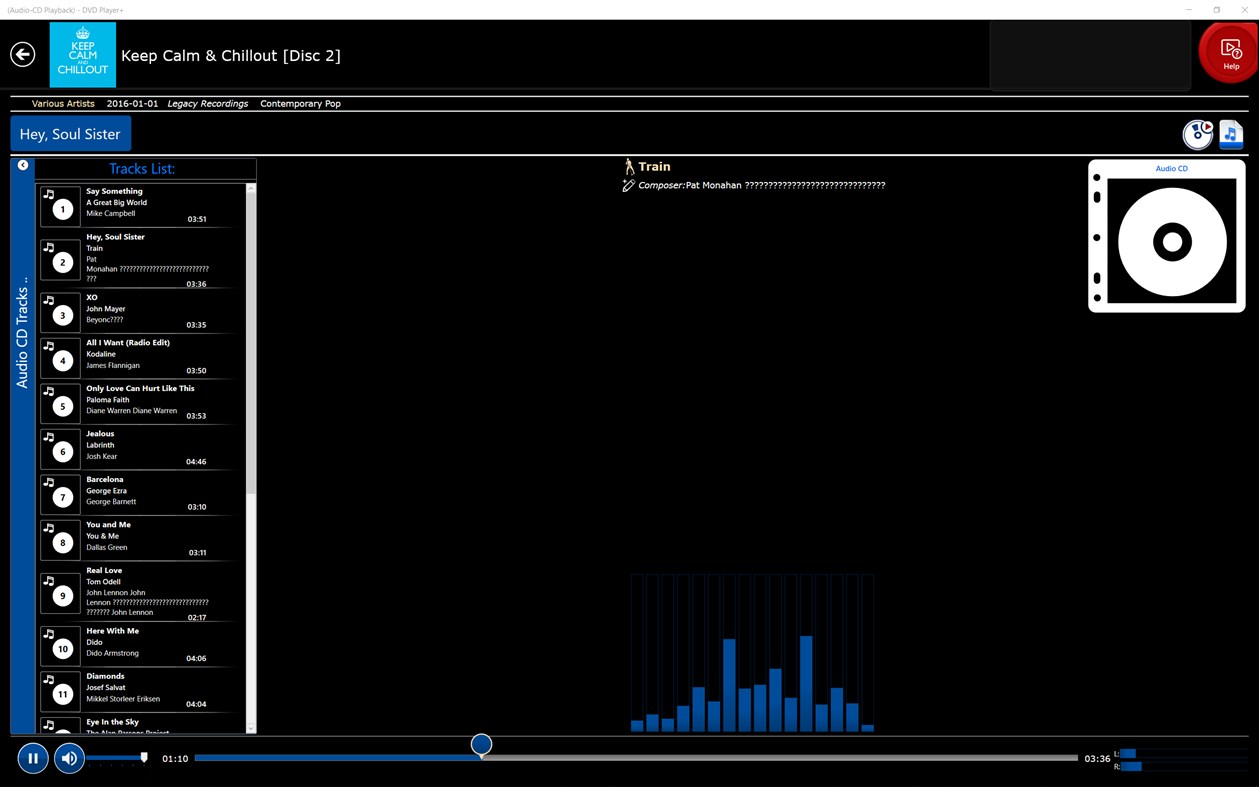Open the Audio CD playback icon
The image size is (1259, 787).
tap(1198, 134)
